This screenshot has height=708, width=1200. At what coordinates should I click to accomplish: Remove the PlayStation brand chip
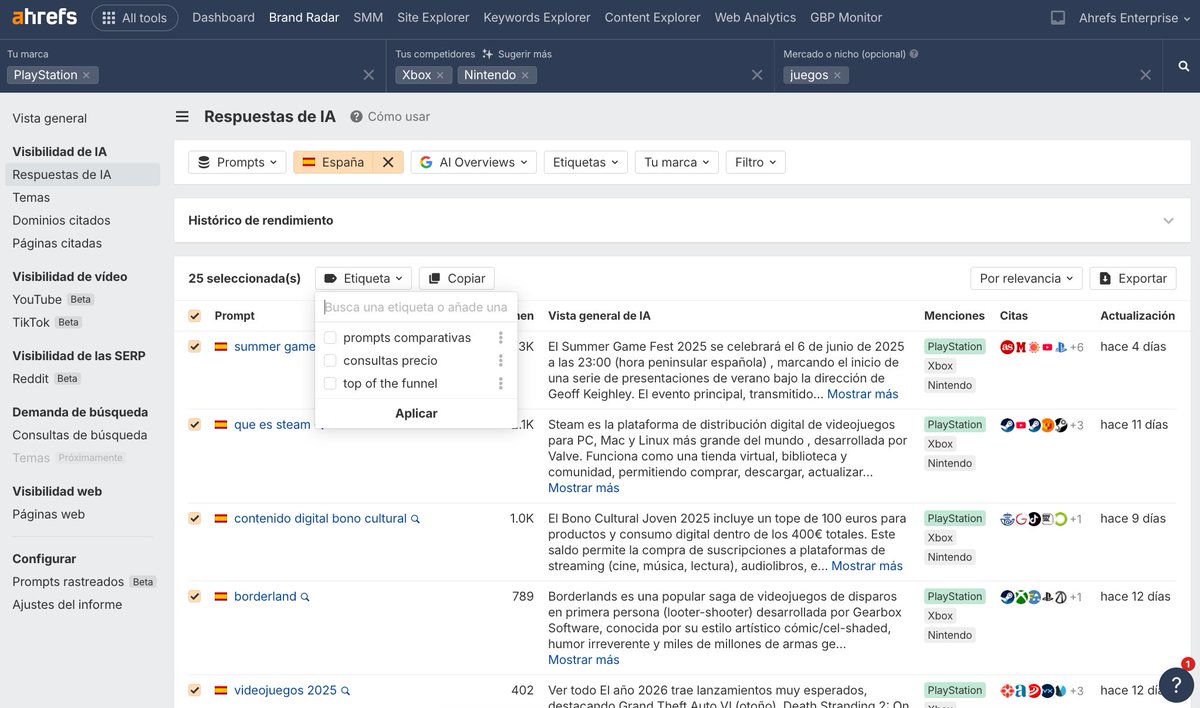(x=86, y=75)
